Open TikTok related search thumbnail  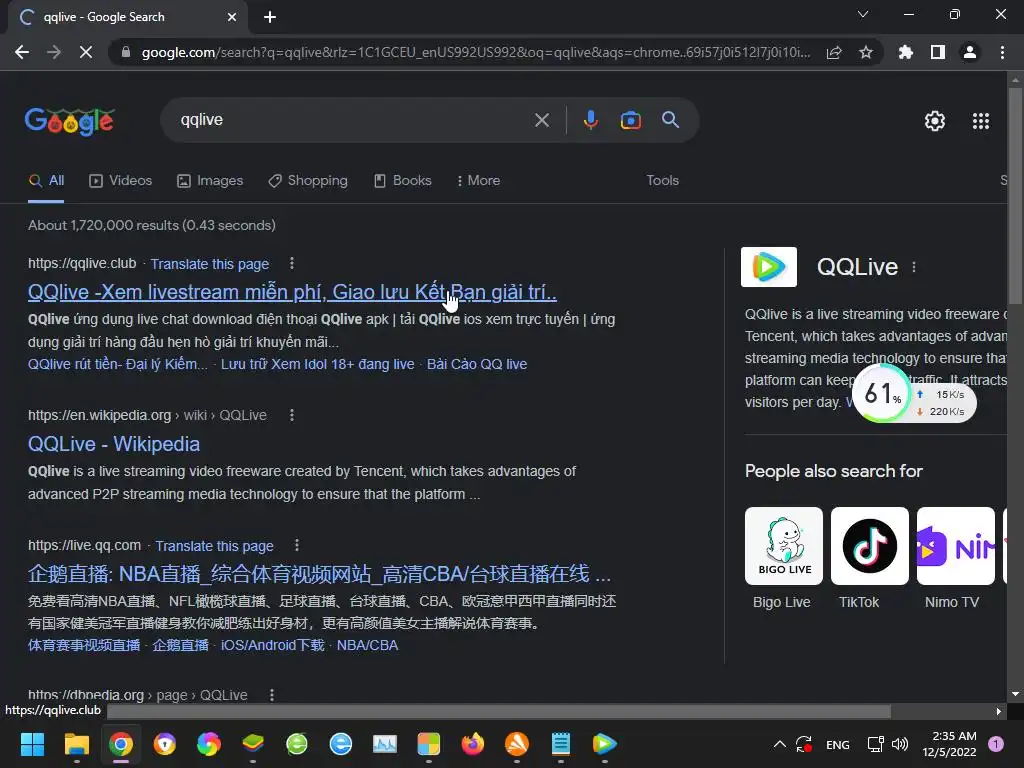869,546
